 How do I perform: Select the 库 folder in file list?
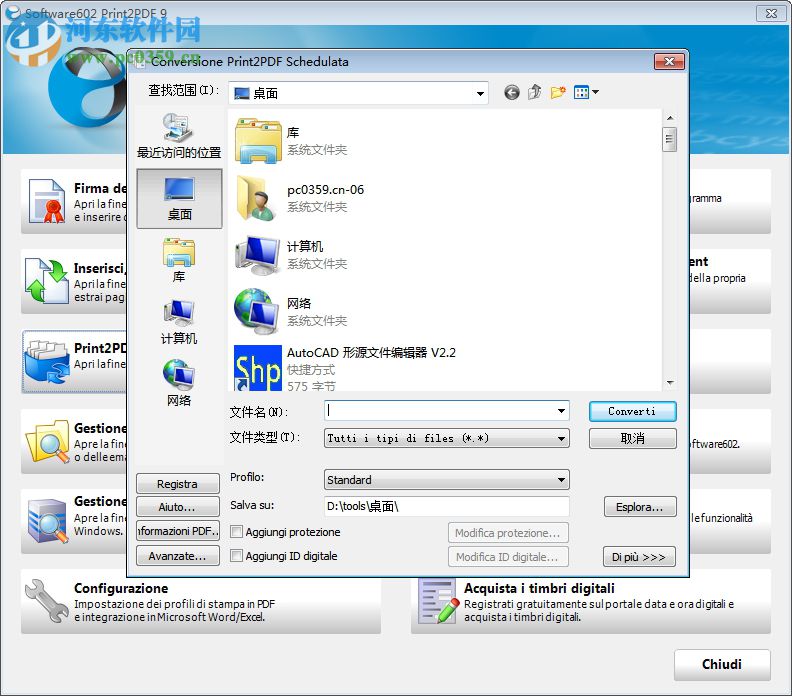pos(291,141)
